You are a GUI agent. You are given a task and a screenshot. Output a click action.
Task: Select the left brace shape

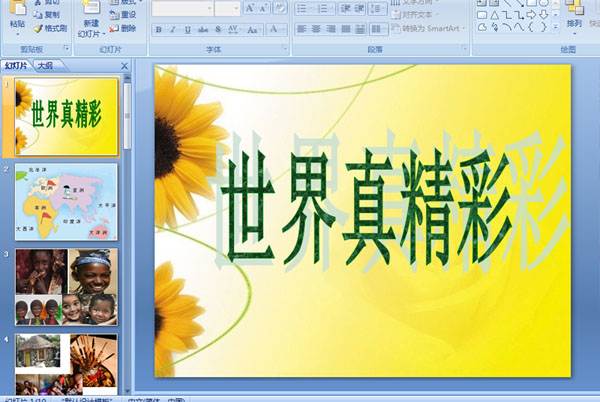pyautogui.click(x=531, y=27)
